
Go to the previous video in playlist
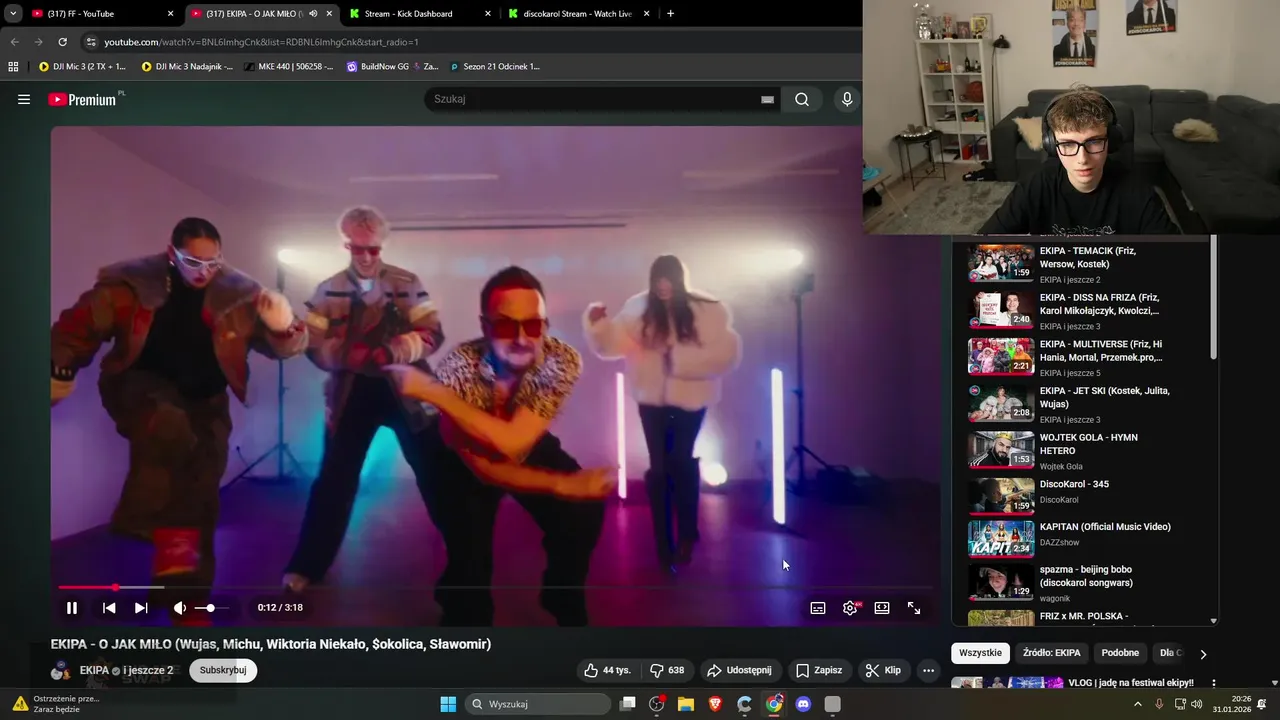tap(109, 607)
